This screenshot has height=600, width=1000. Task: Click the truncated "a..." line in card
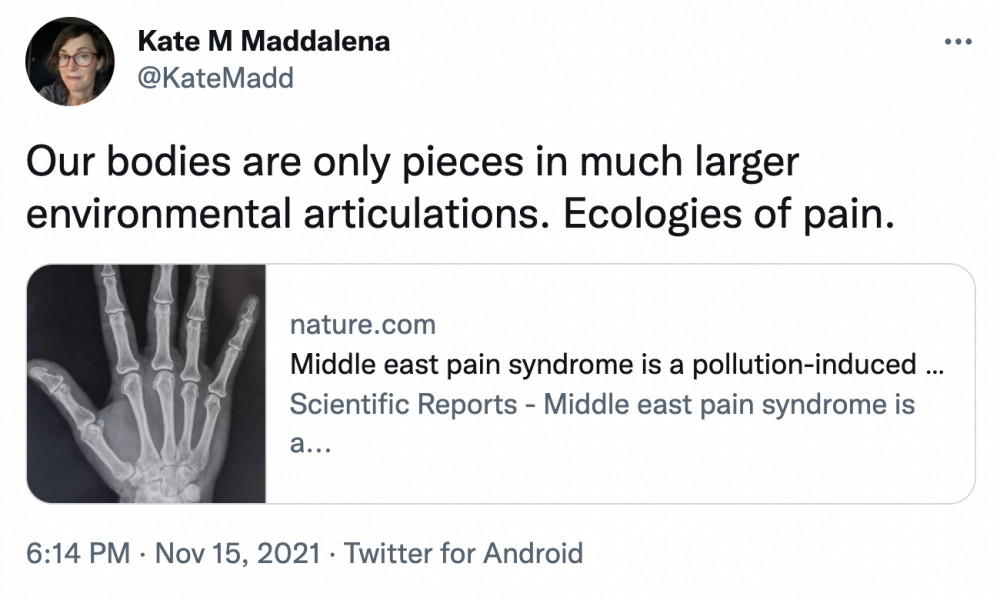(310, 445)
